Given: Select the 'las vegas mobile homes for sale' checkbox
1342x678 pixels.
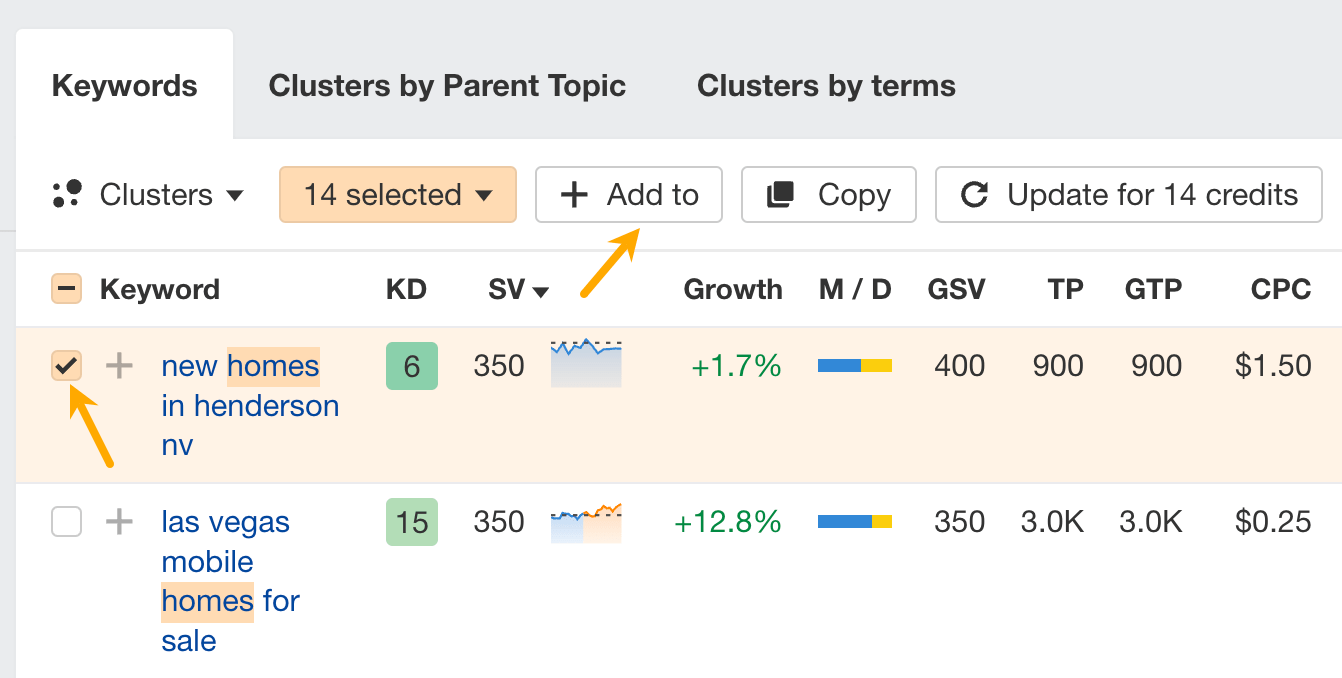Looking at the screenshot, I should (x=66, y=521).
